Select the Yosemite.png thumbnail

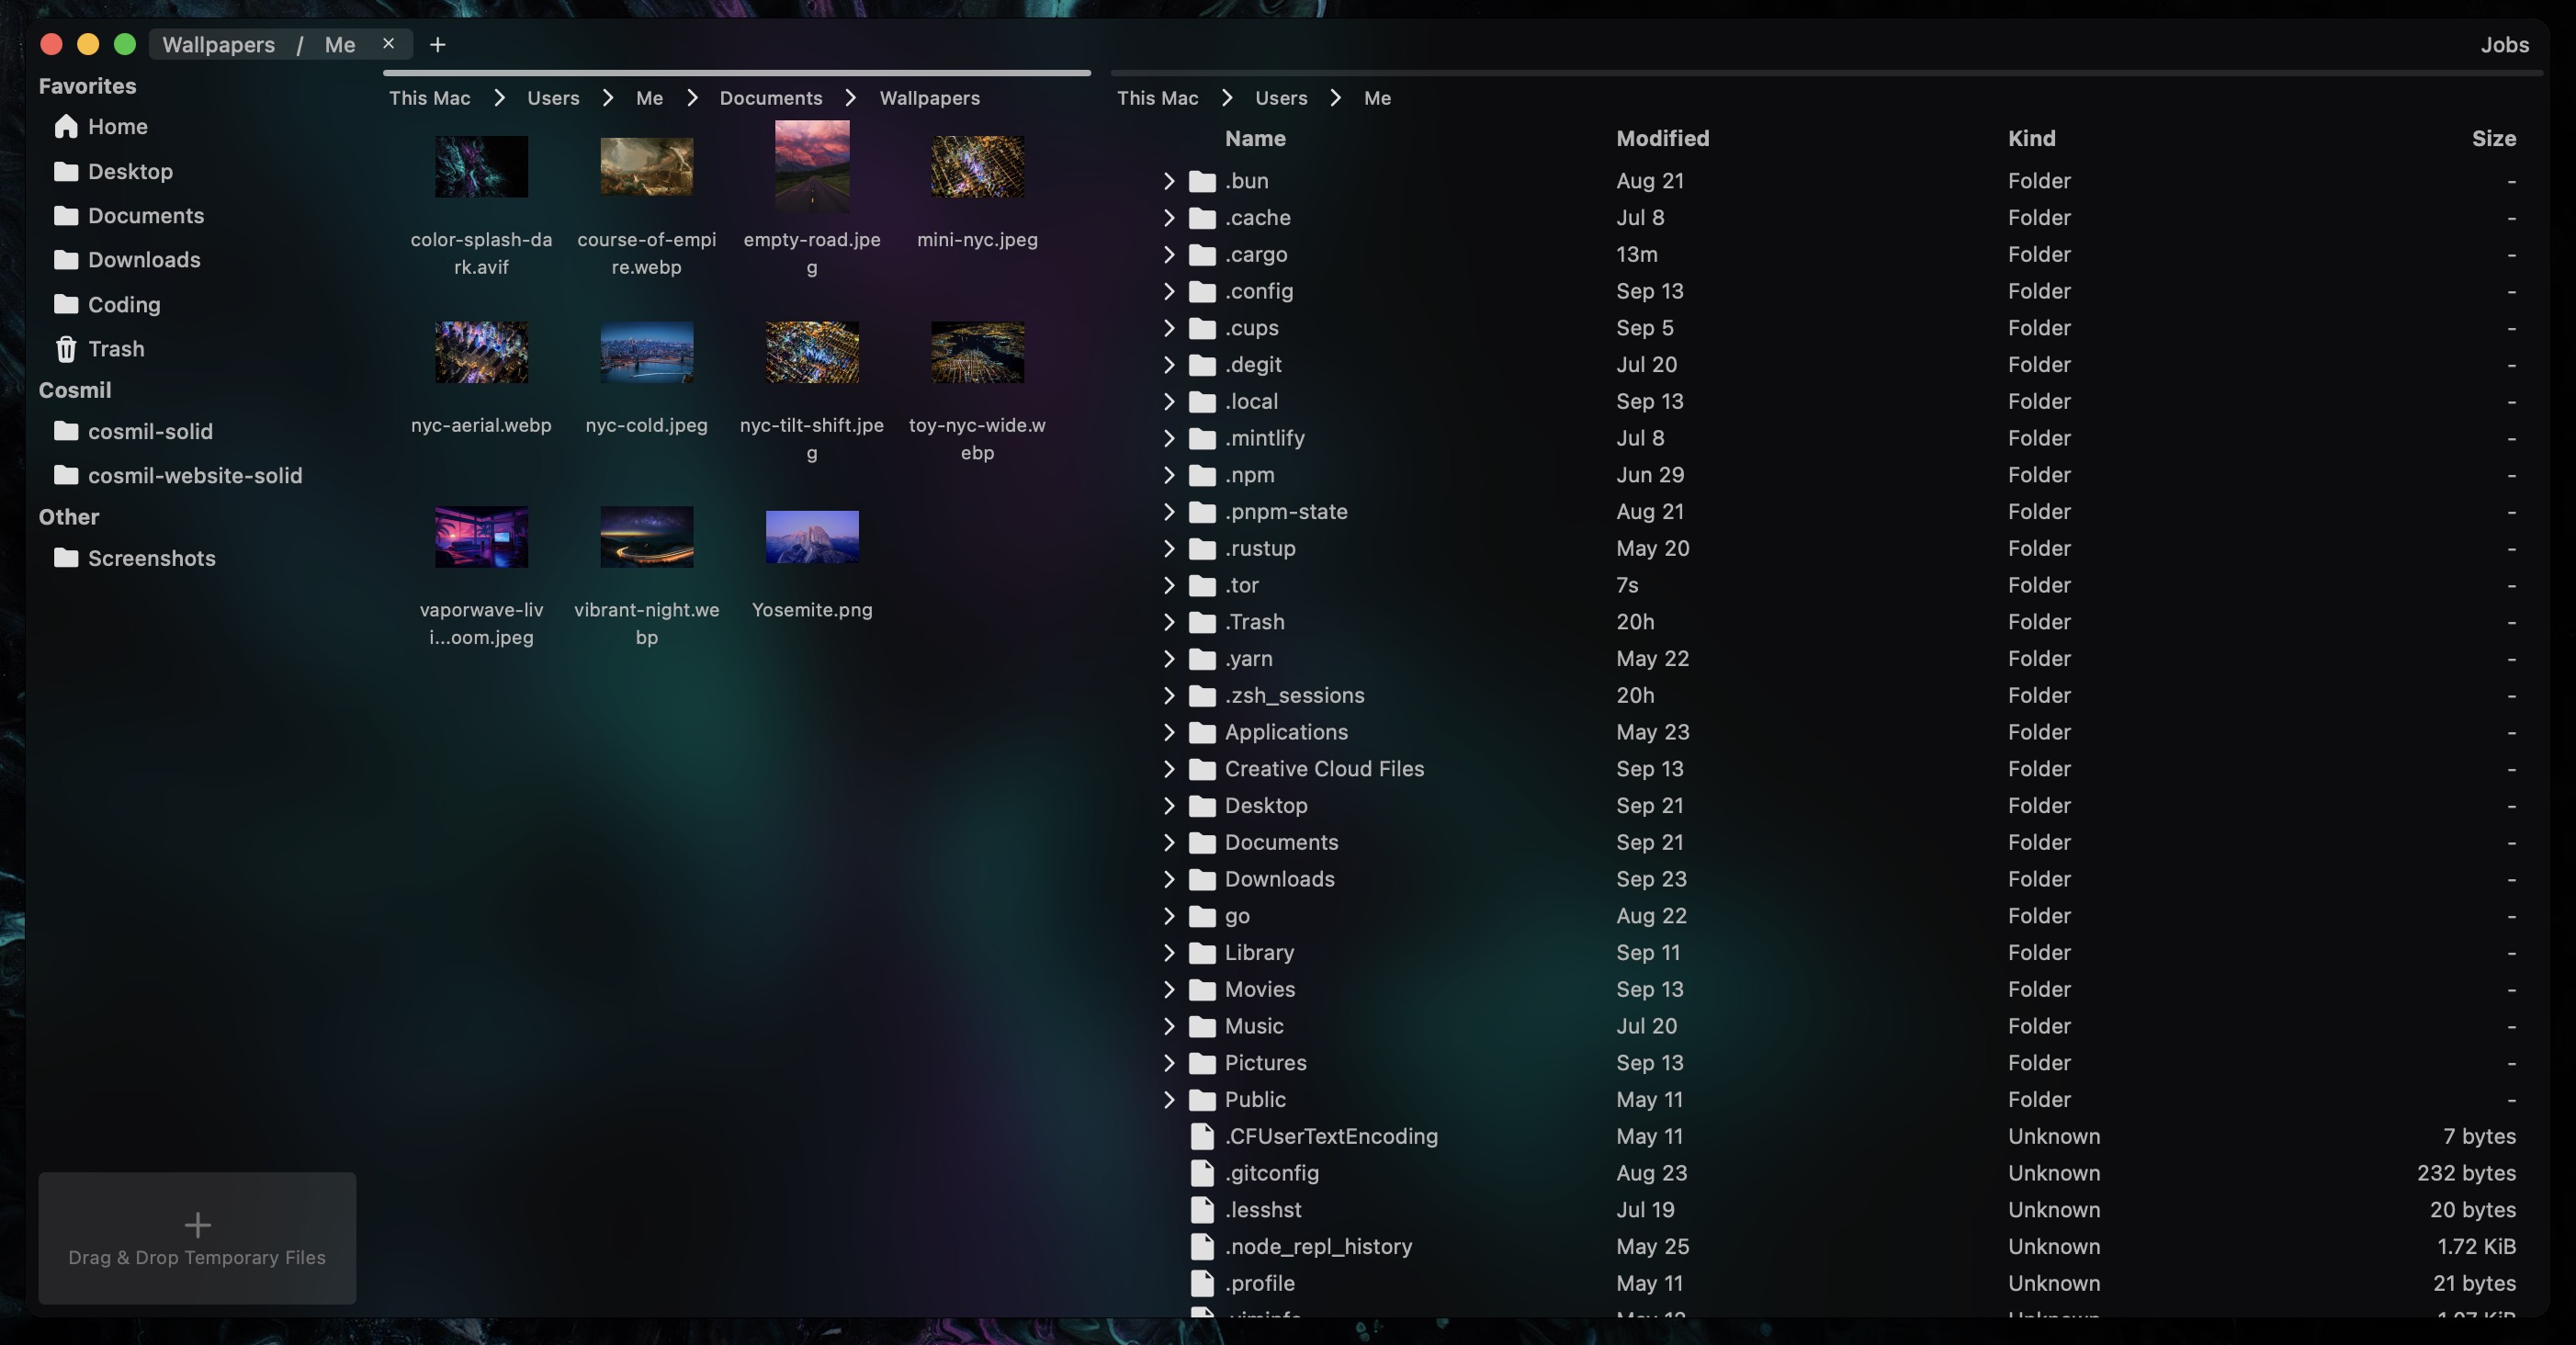(x=811, y=538)
